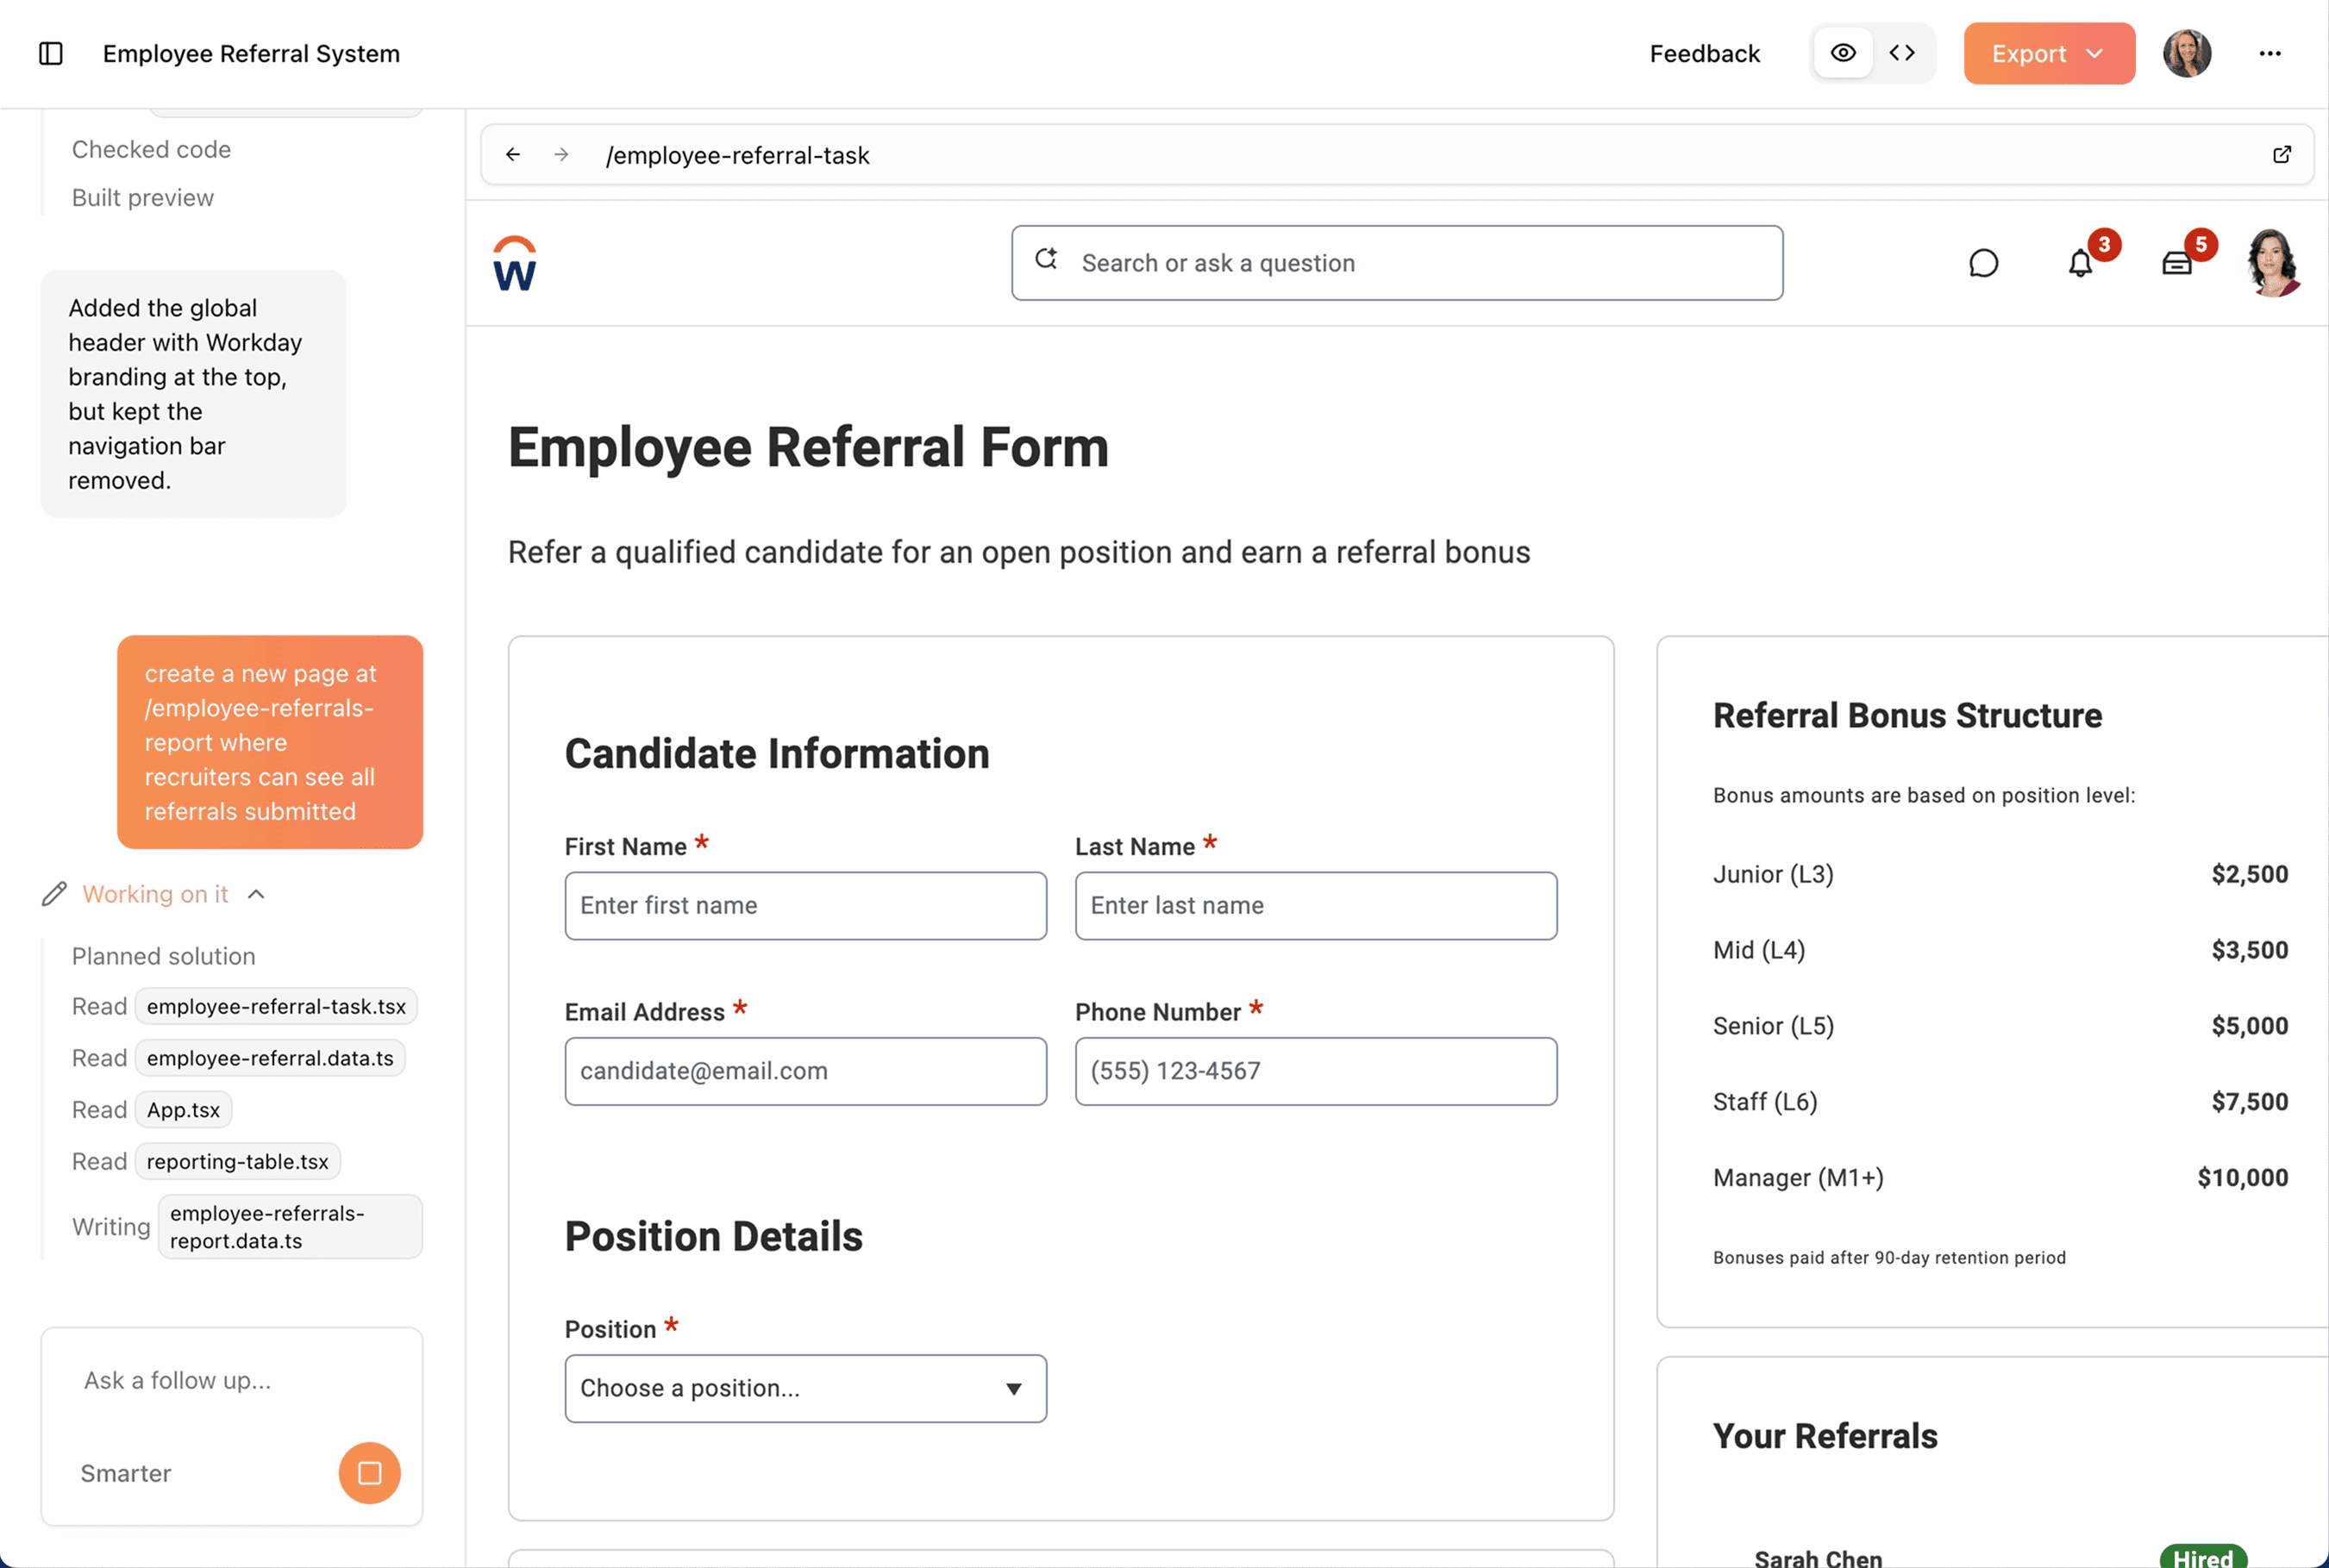Click the Enter first name field
The image size is (2329, 1568).
(x=805, y=906)
